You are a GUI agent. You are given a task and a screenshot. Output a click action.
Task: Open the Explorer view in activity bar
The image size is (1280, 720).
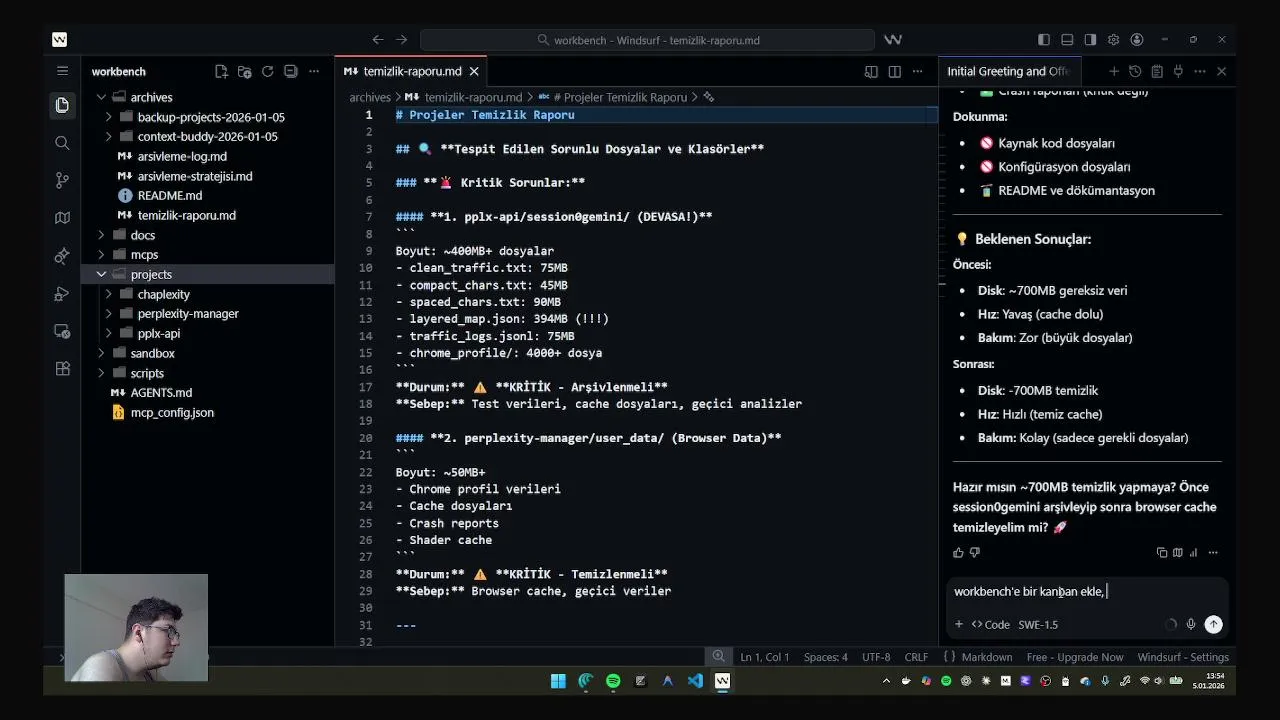coord(62,105)
